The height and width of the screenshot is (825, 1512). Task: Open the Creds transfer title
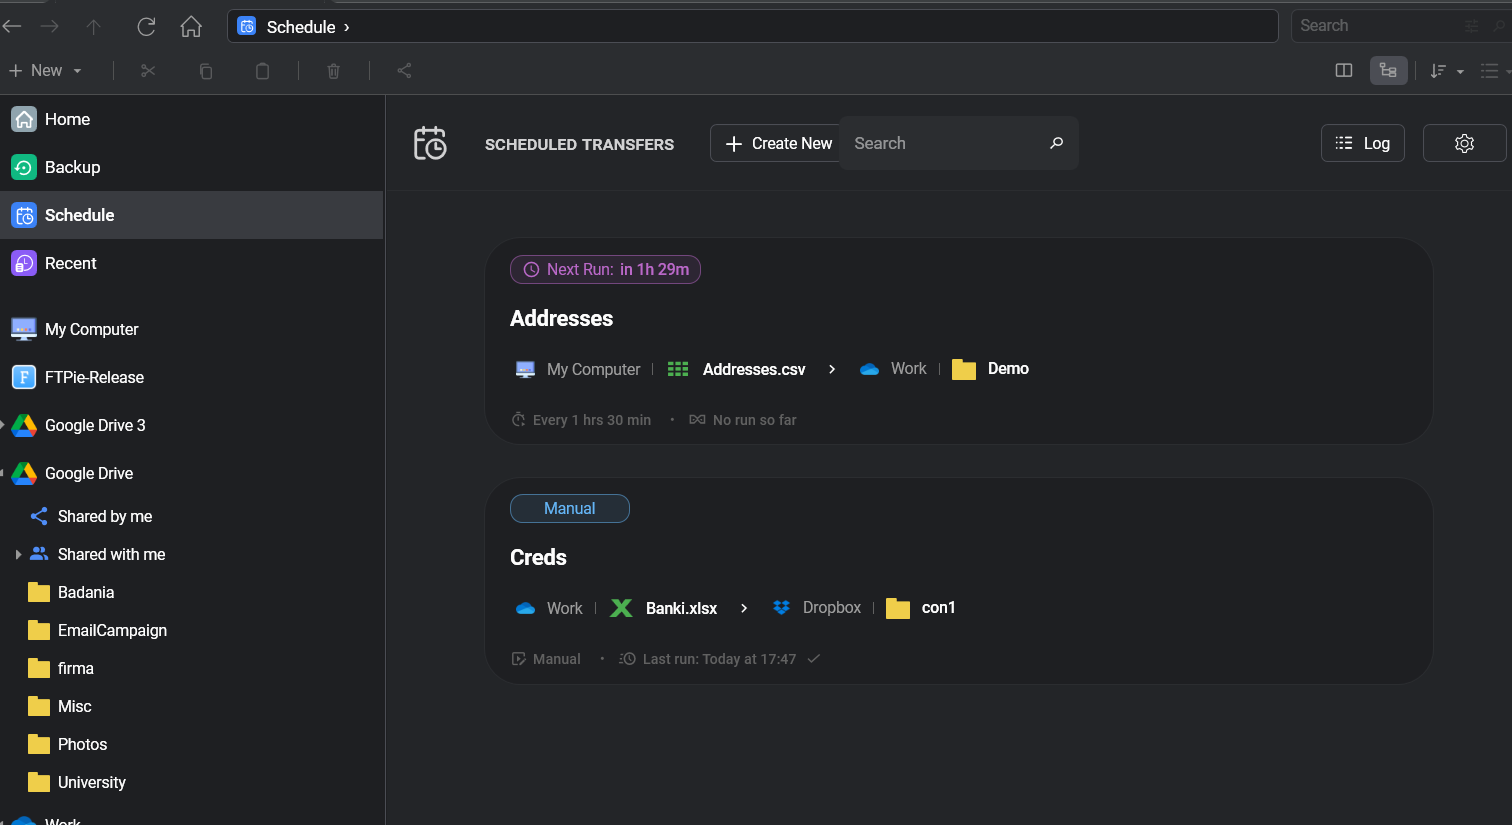point(538,557)
